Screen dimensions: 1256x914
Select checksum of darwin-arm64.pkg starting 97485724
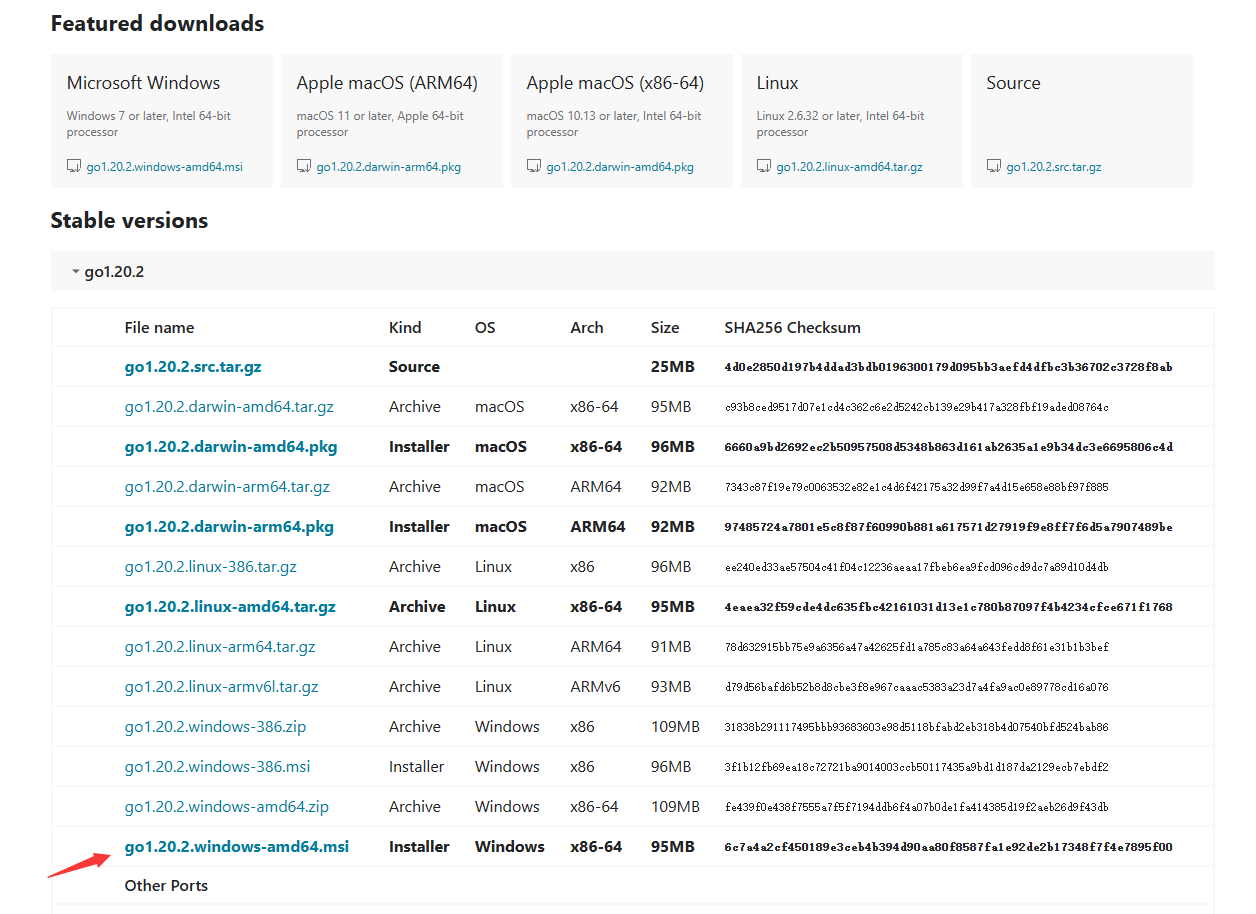[949, 527]
